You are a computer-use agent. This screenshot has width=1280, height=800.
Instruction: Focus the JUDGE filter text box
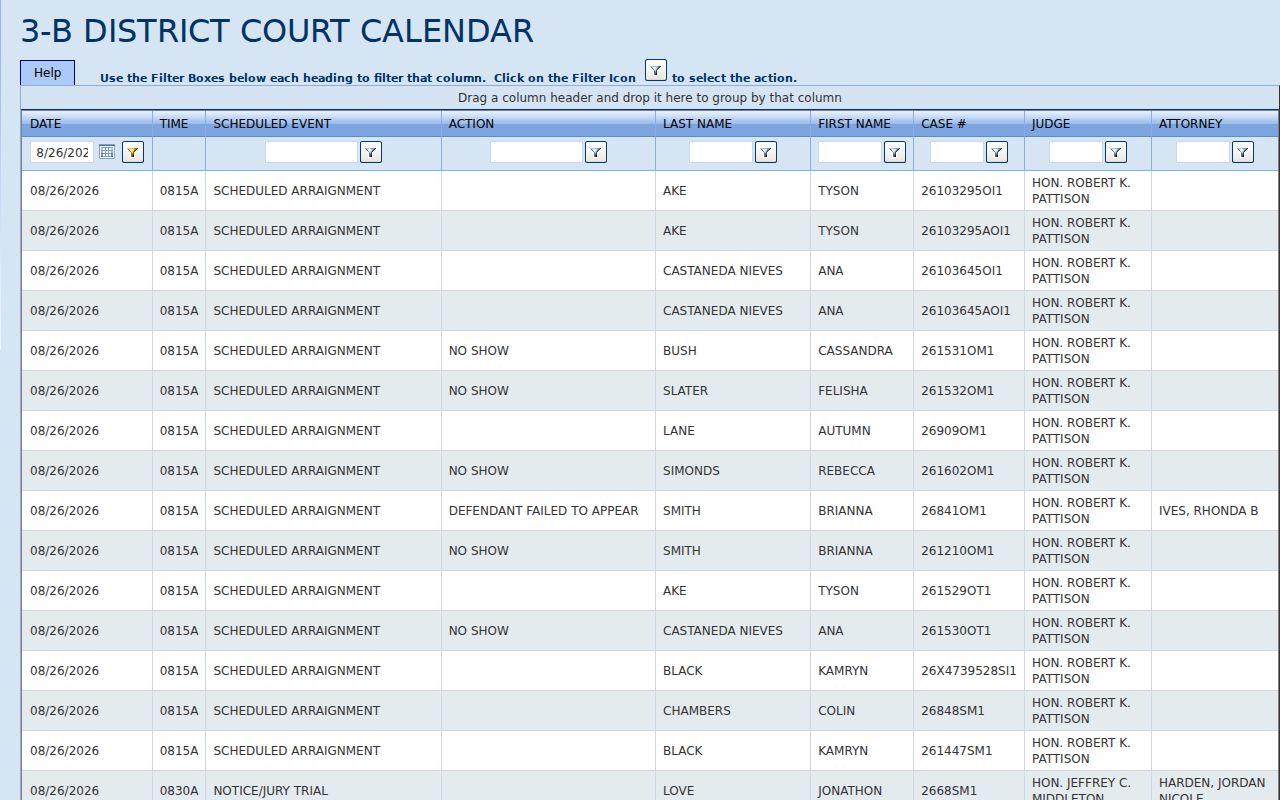pyautogui.click(x=1075, y=152)
